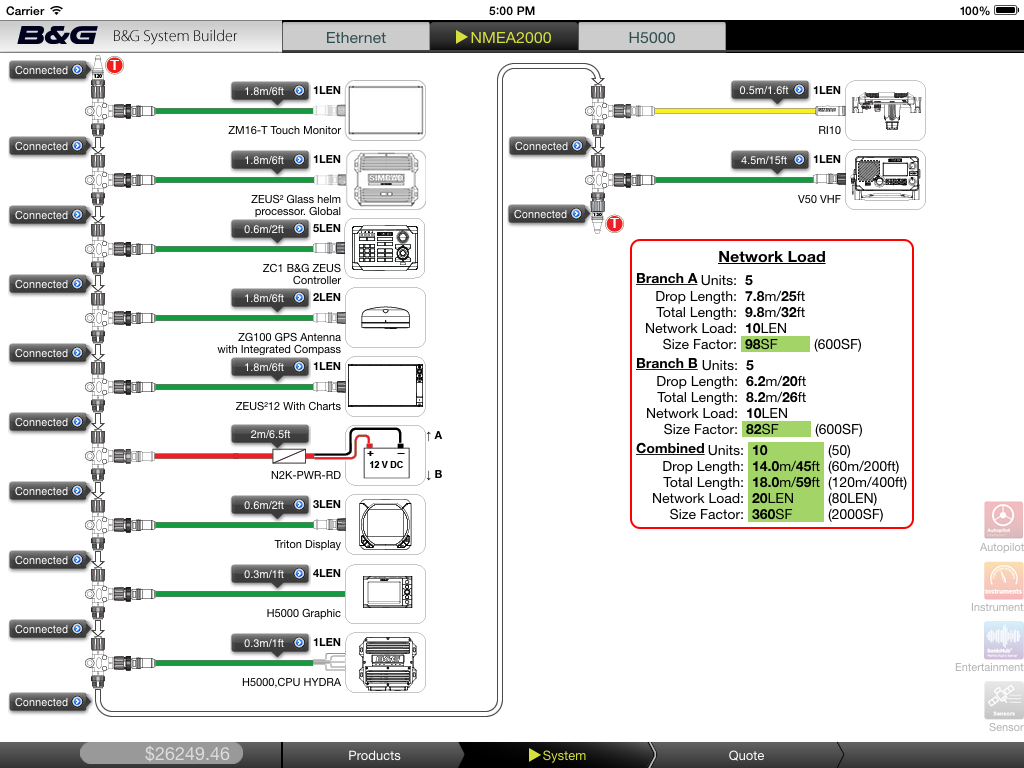Open the Sensors category icon
Image resolution: width=1024 pixels, height=768 pixels.
coord(1002,700)
